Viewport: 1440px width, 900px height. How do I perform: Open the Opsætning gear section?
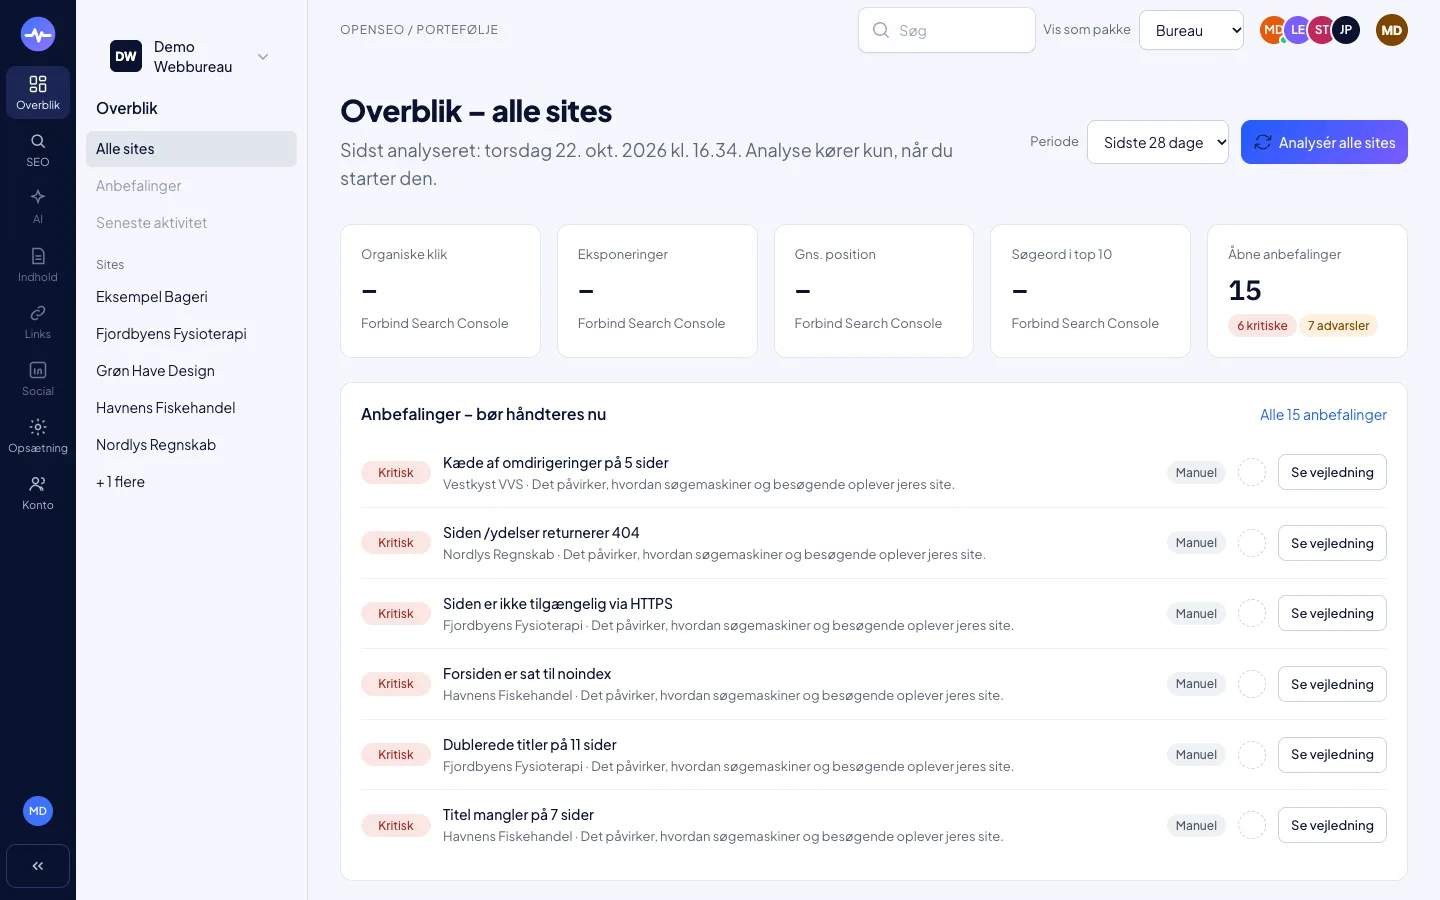pos(38,436)
